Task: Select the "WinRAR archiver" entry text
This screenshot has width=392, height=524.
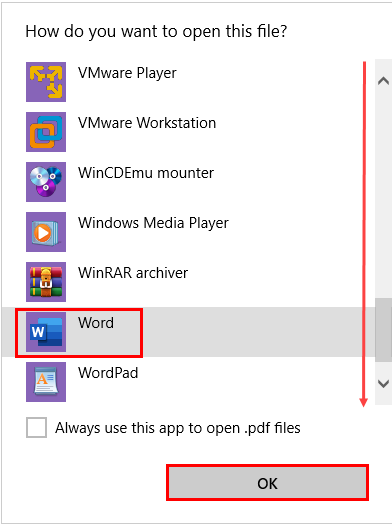Action: pyautogui.click(x=133, y=273)
